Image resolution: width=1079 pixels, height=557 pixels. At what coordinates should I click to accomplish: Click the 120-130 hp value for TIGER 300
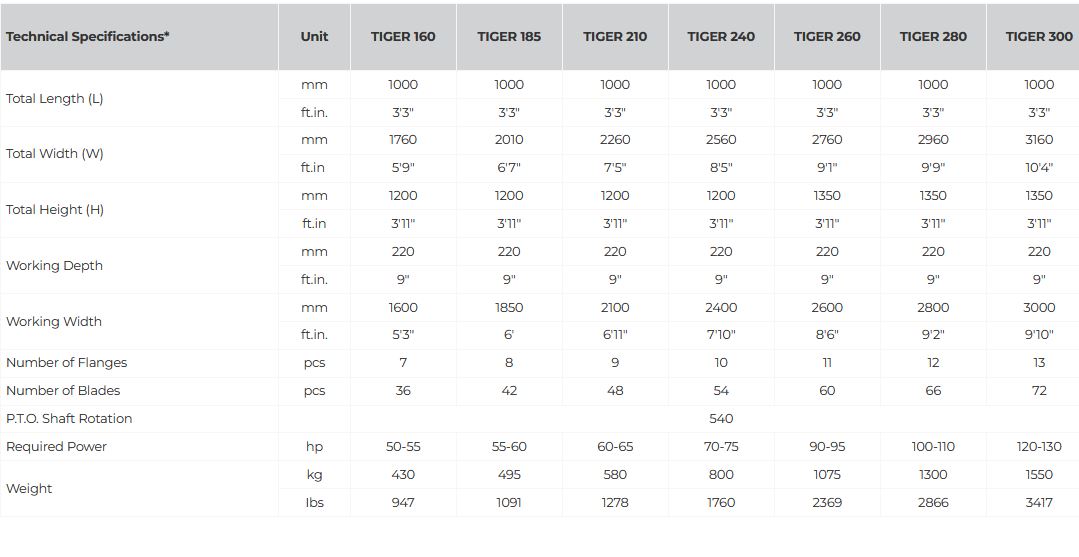coord(1039,447)
